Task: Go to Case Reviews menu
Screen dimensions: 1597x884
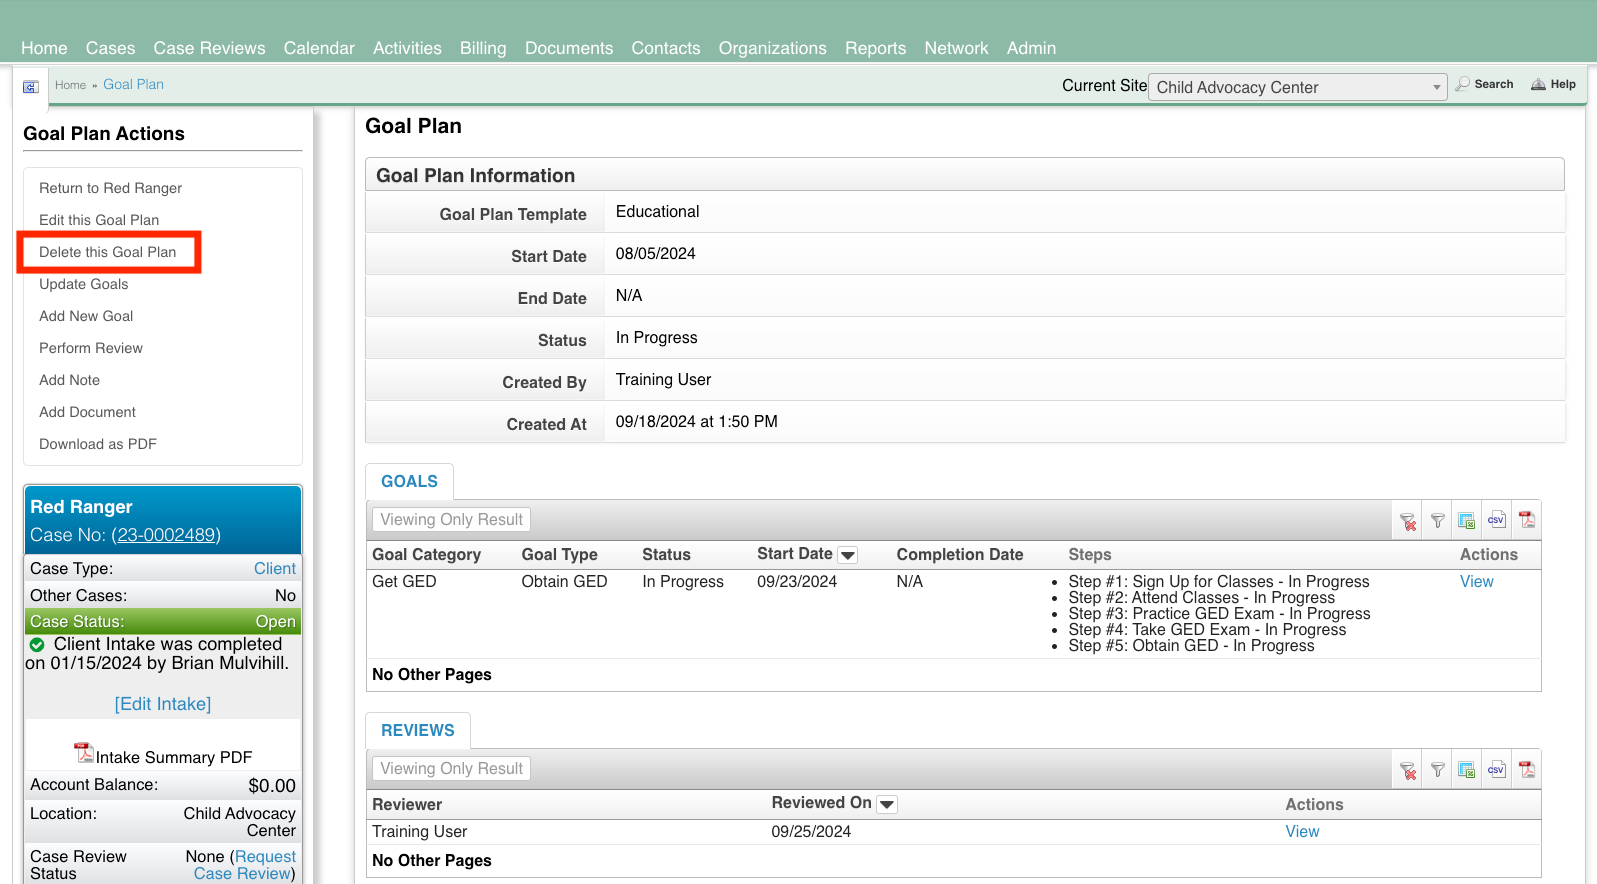Action: [x=209, y=48]
